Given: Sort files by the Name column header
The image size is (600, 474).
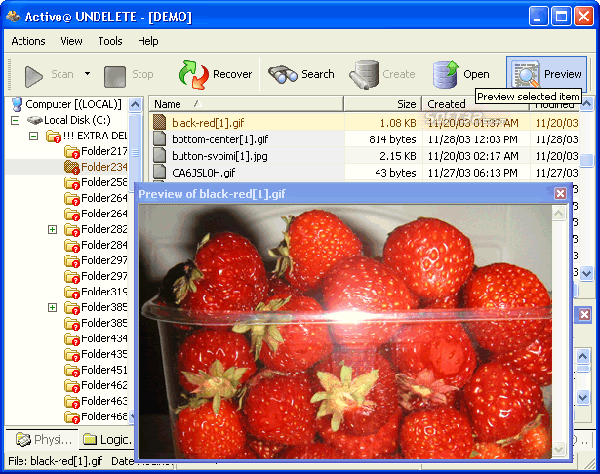Looking at the screenshot, I should click(x=246, y=104).
